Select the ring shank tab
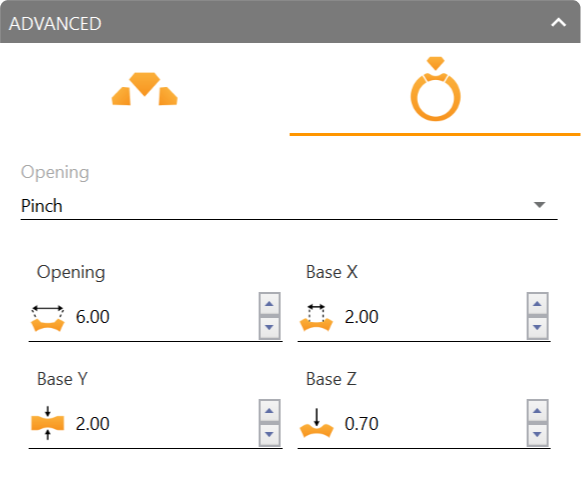The image size is (581, 479). (x=435, y=89)
